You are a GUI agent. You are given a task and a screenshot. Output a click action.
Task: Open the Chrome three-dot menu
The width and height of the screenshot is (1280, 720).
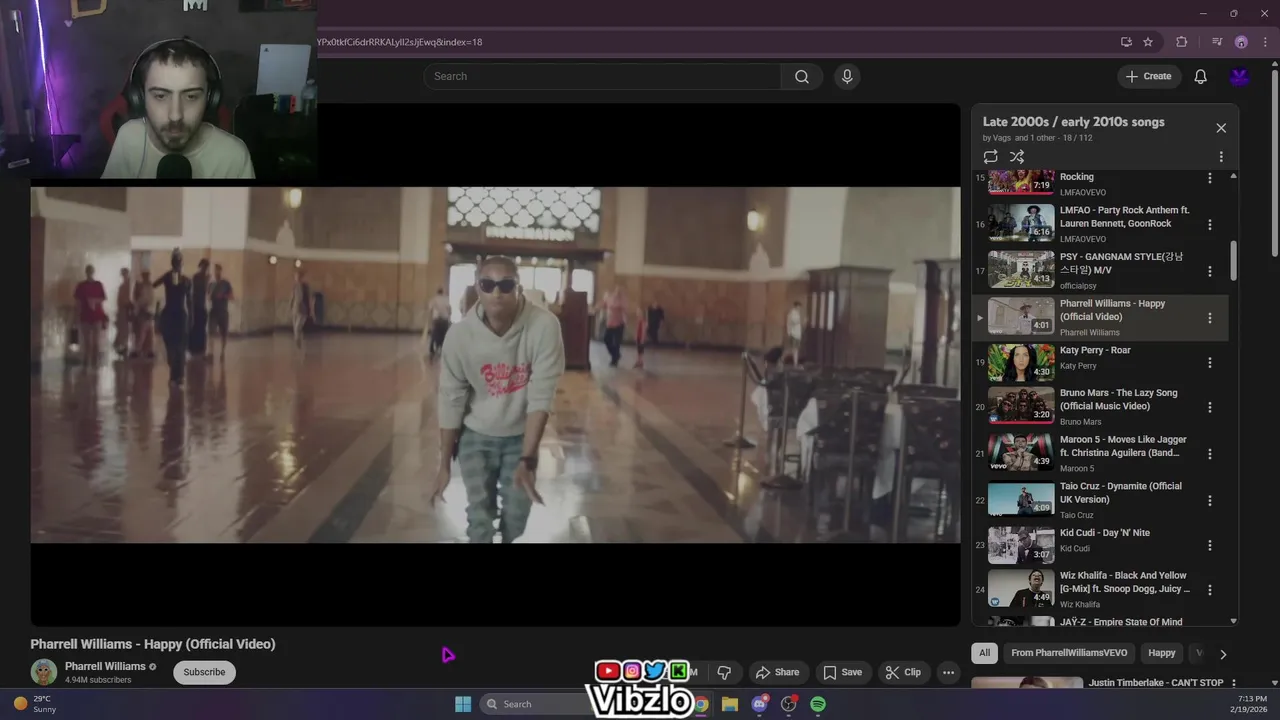coord(1265,42)
